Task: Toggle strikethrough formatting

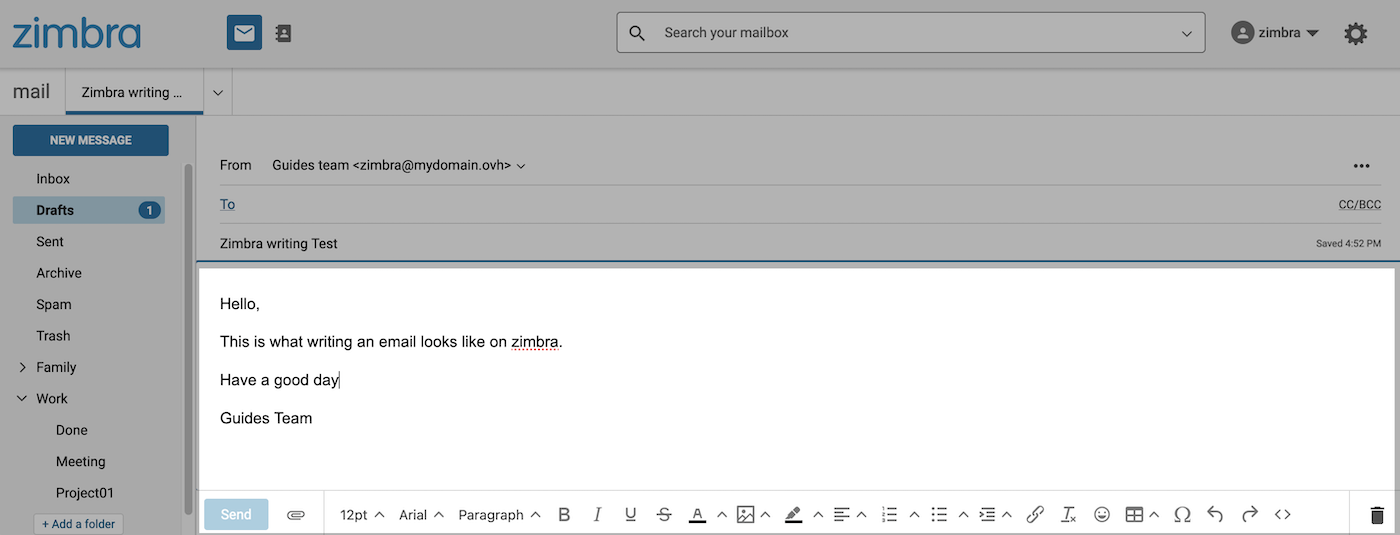Action: coord(664,515)
